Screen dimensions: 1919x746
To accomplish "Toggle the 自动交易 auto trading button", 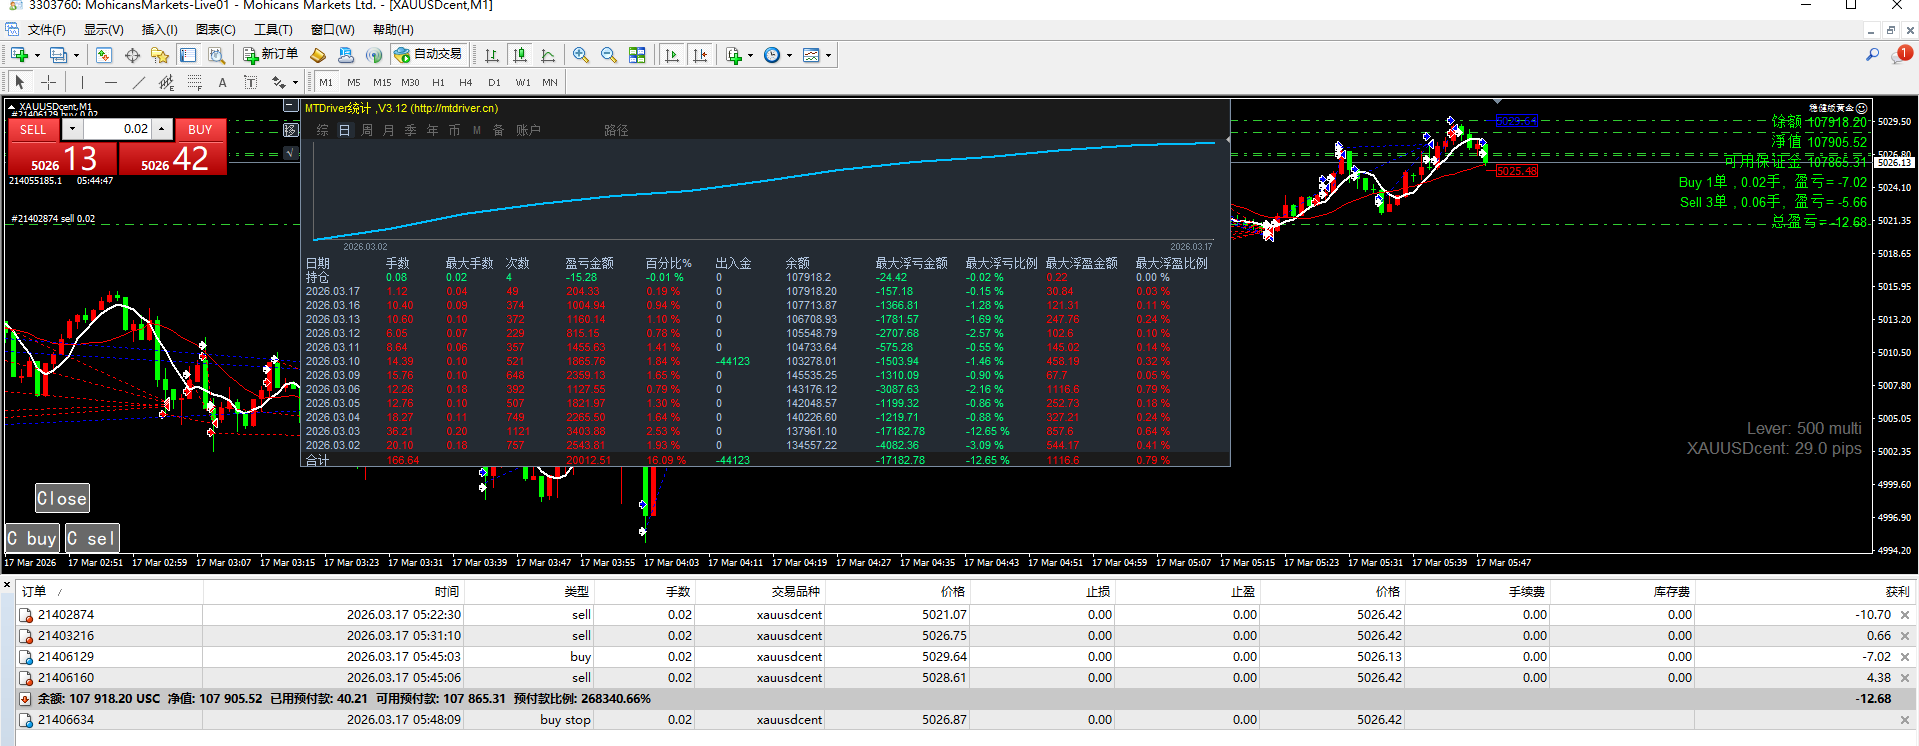I will point(428,55).
